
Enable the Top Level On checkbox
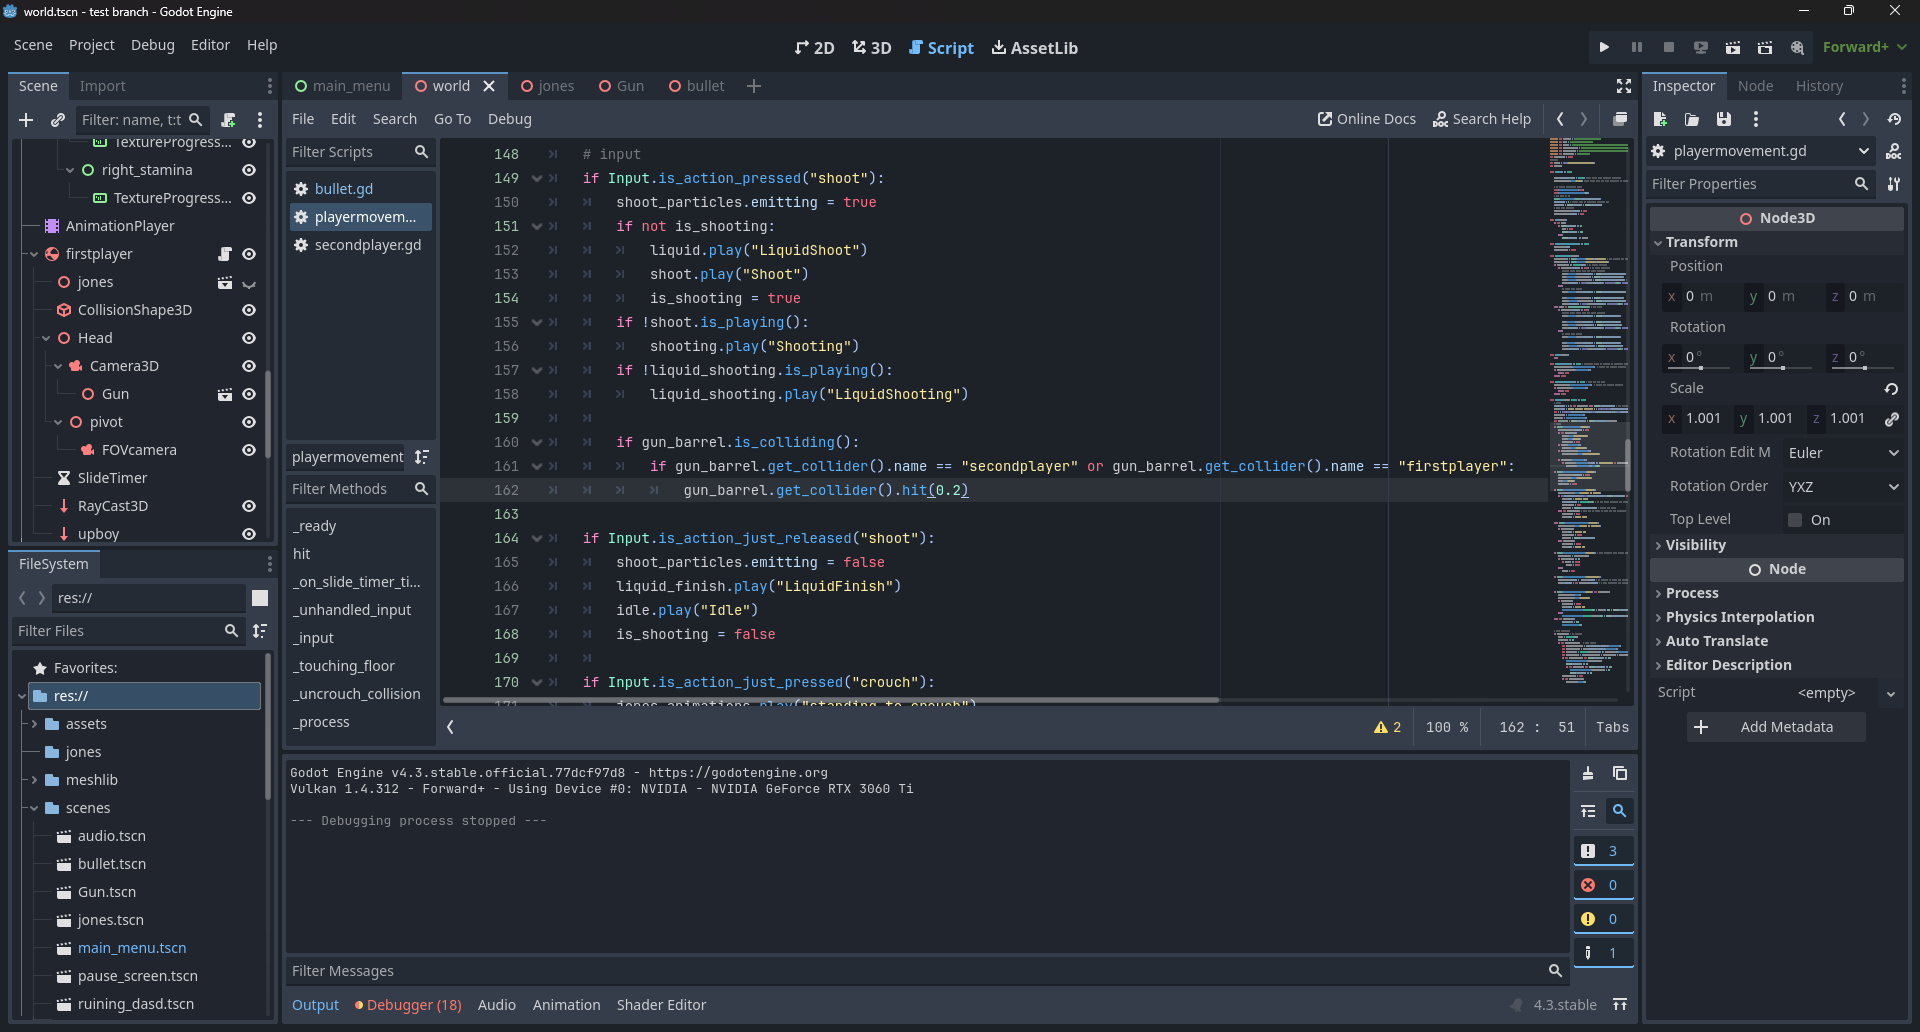pos(1795,520)
